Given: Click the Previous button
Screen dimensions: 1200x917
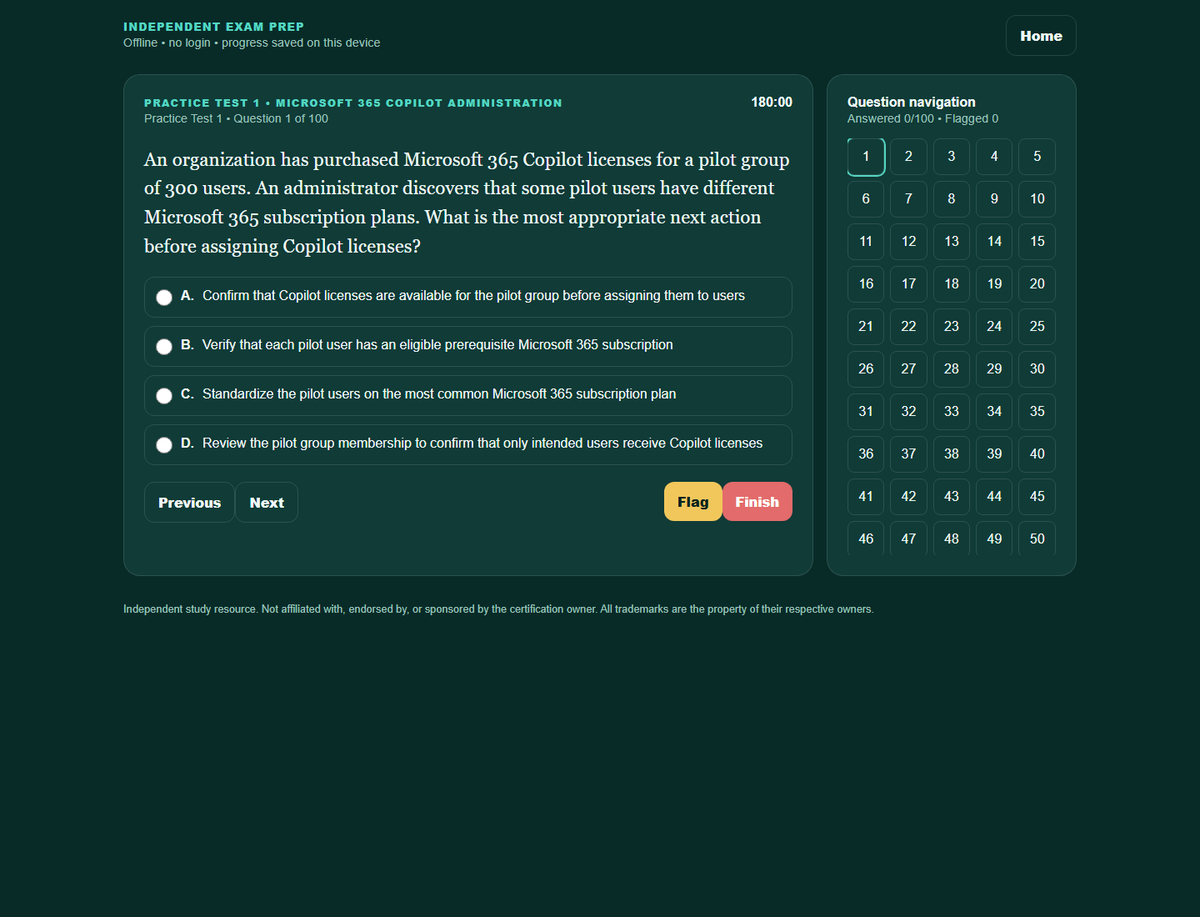Looking at the screenshot, I should (189, 502).
